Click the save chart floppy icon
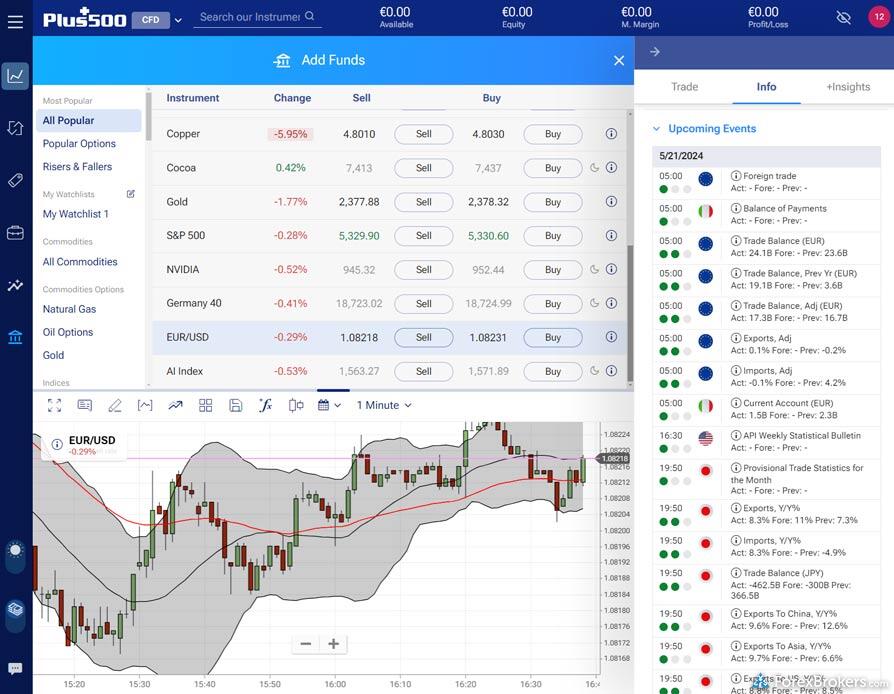The image size is (894, 694). 235,405
